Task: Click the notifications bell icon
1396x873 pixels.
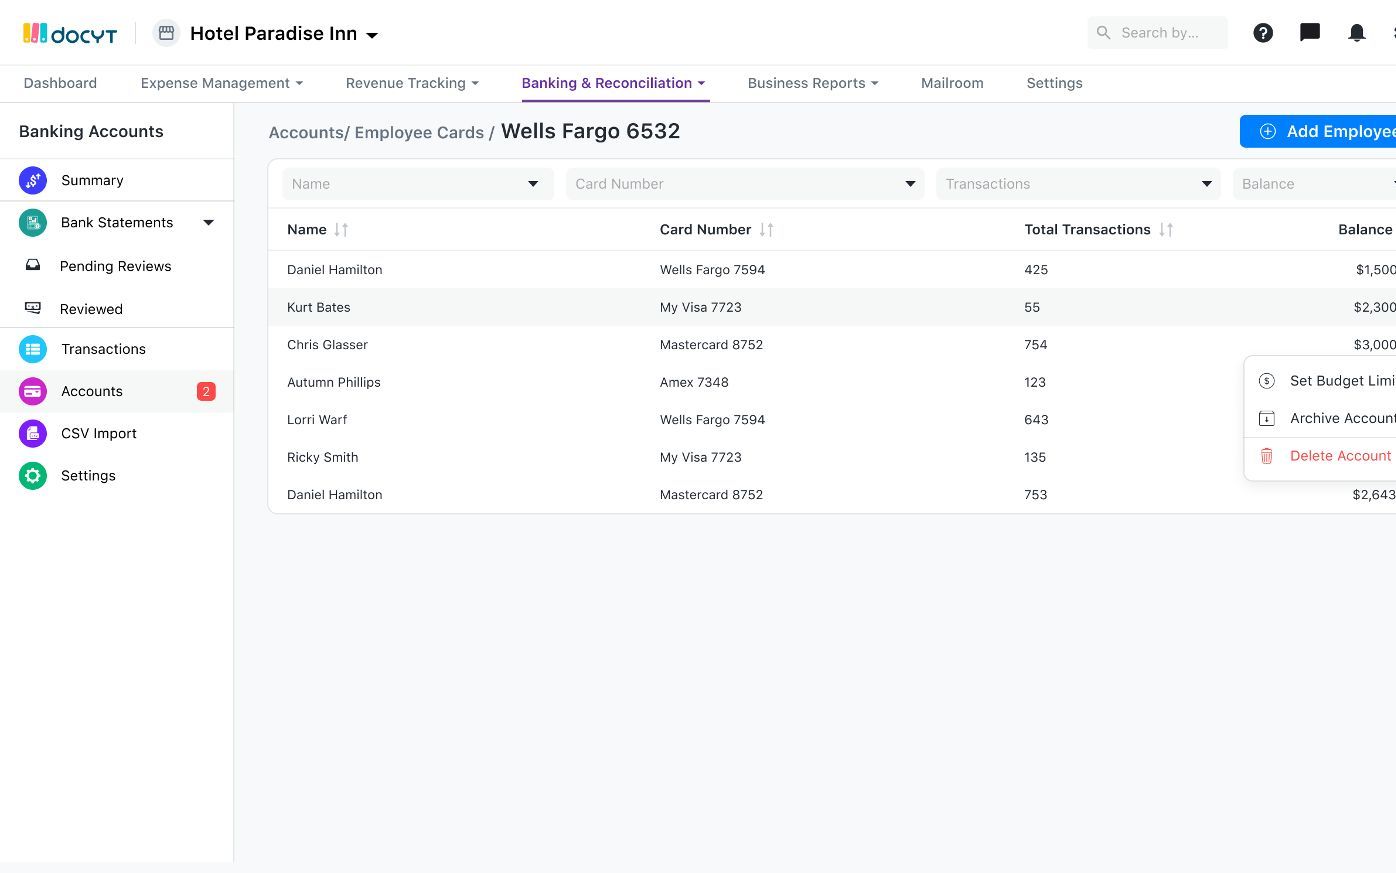Action: point(1357,33)
